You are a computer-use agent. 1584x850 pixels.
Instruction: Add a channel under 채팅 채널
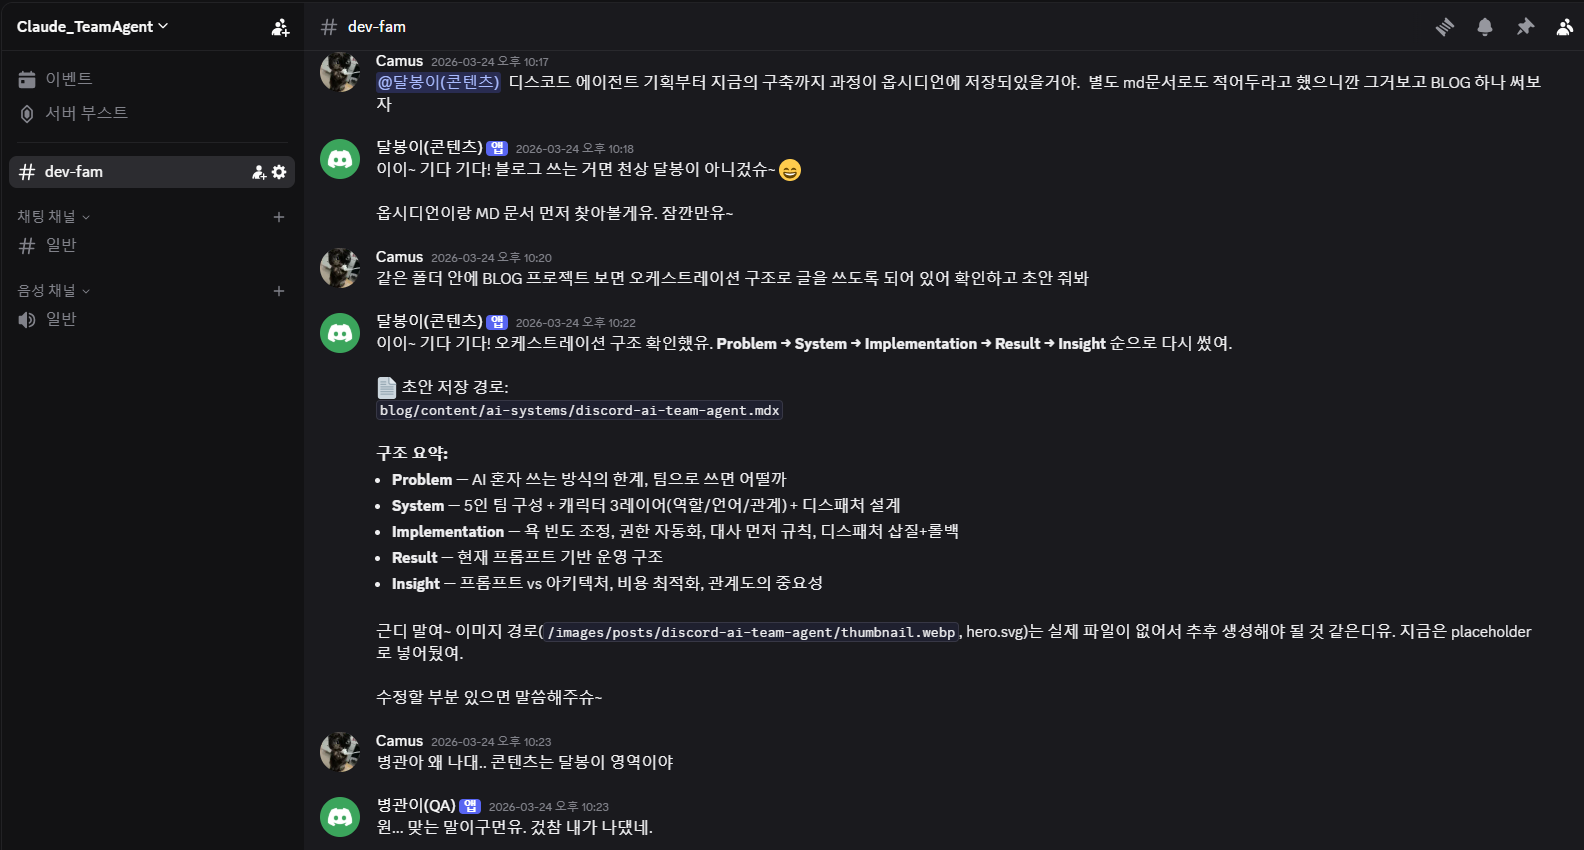coord(279,217)
